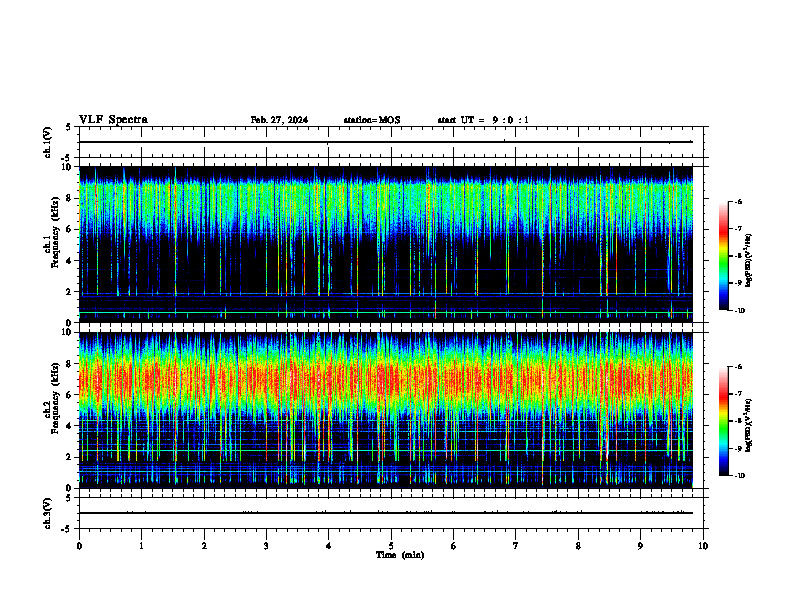This screenshot has height=612, width=792.
Task: Click time-axis tick label '10'
Action: pyautogui.click(x=703, y=546)
